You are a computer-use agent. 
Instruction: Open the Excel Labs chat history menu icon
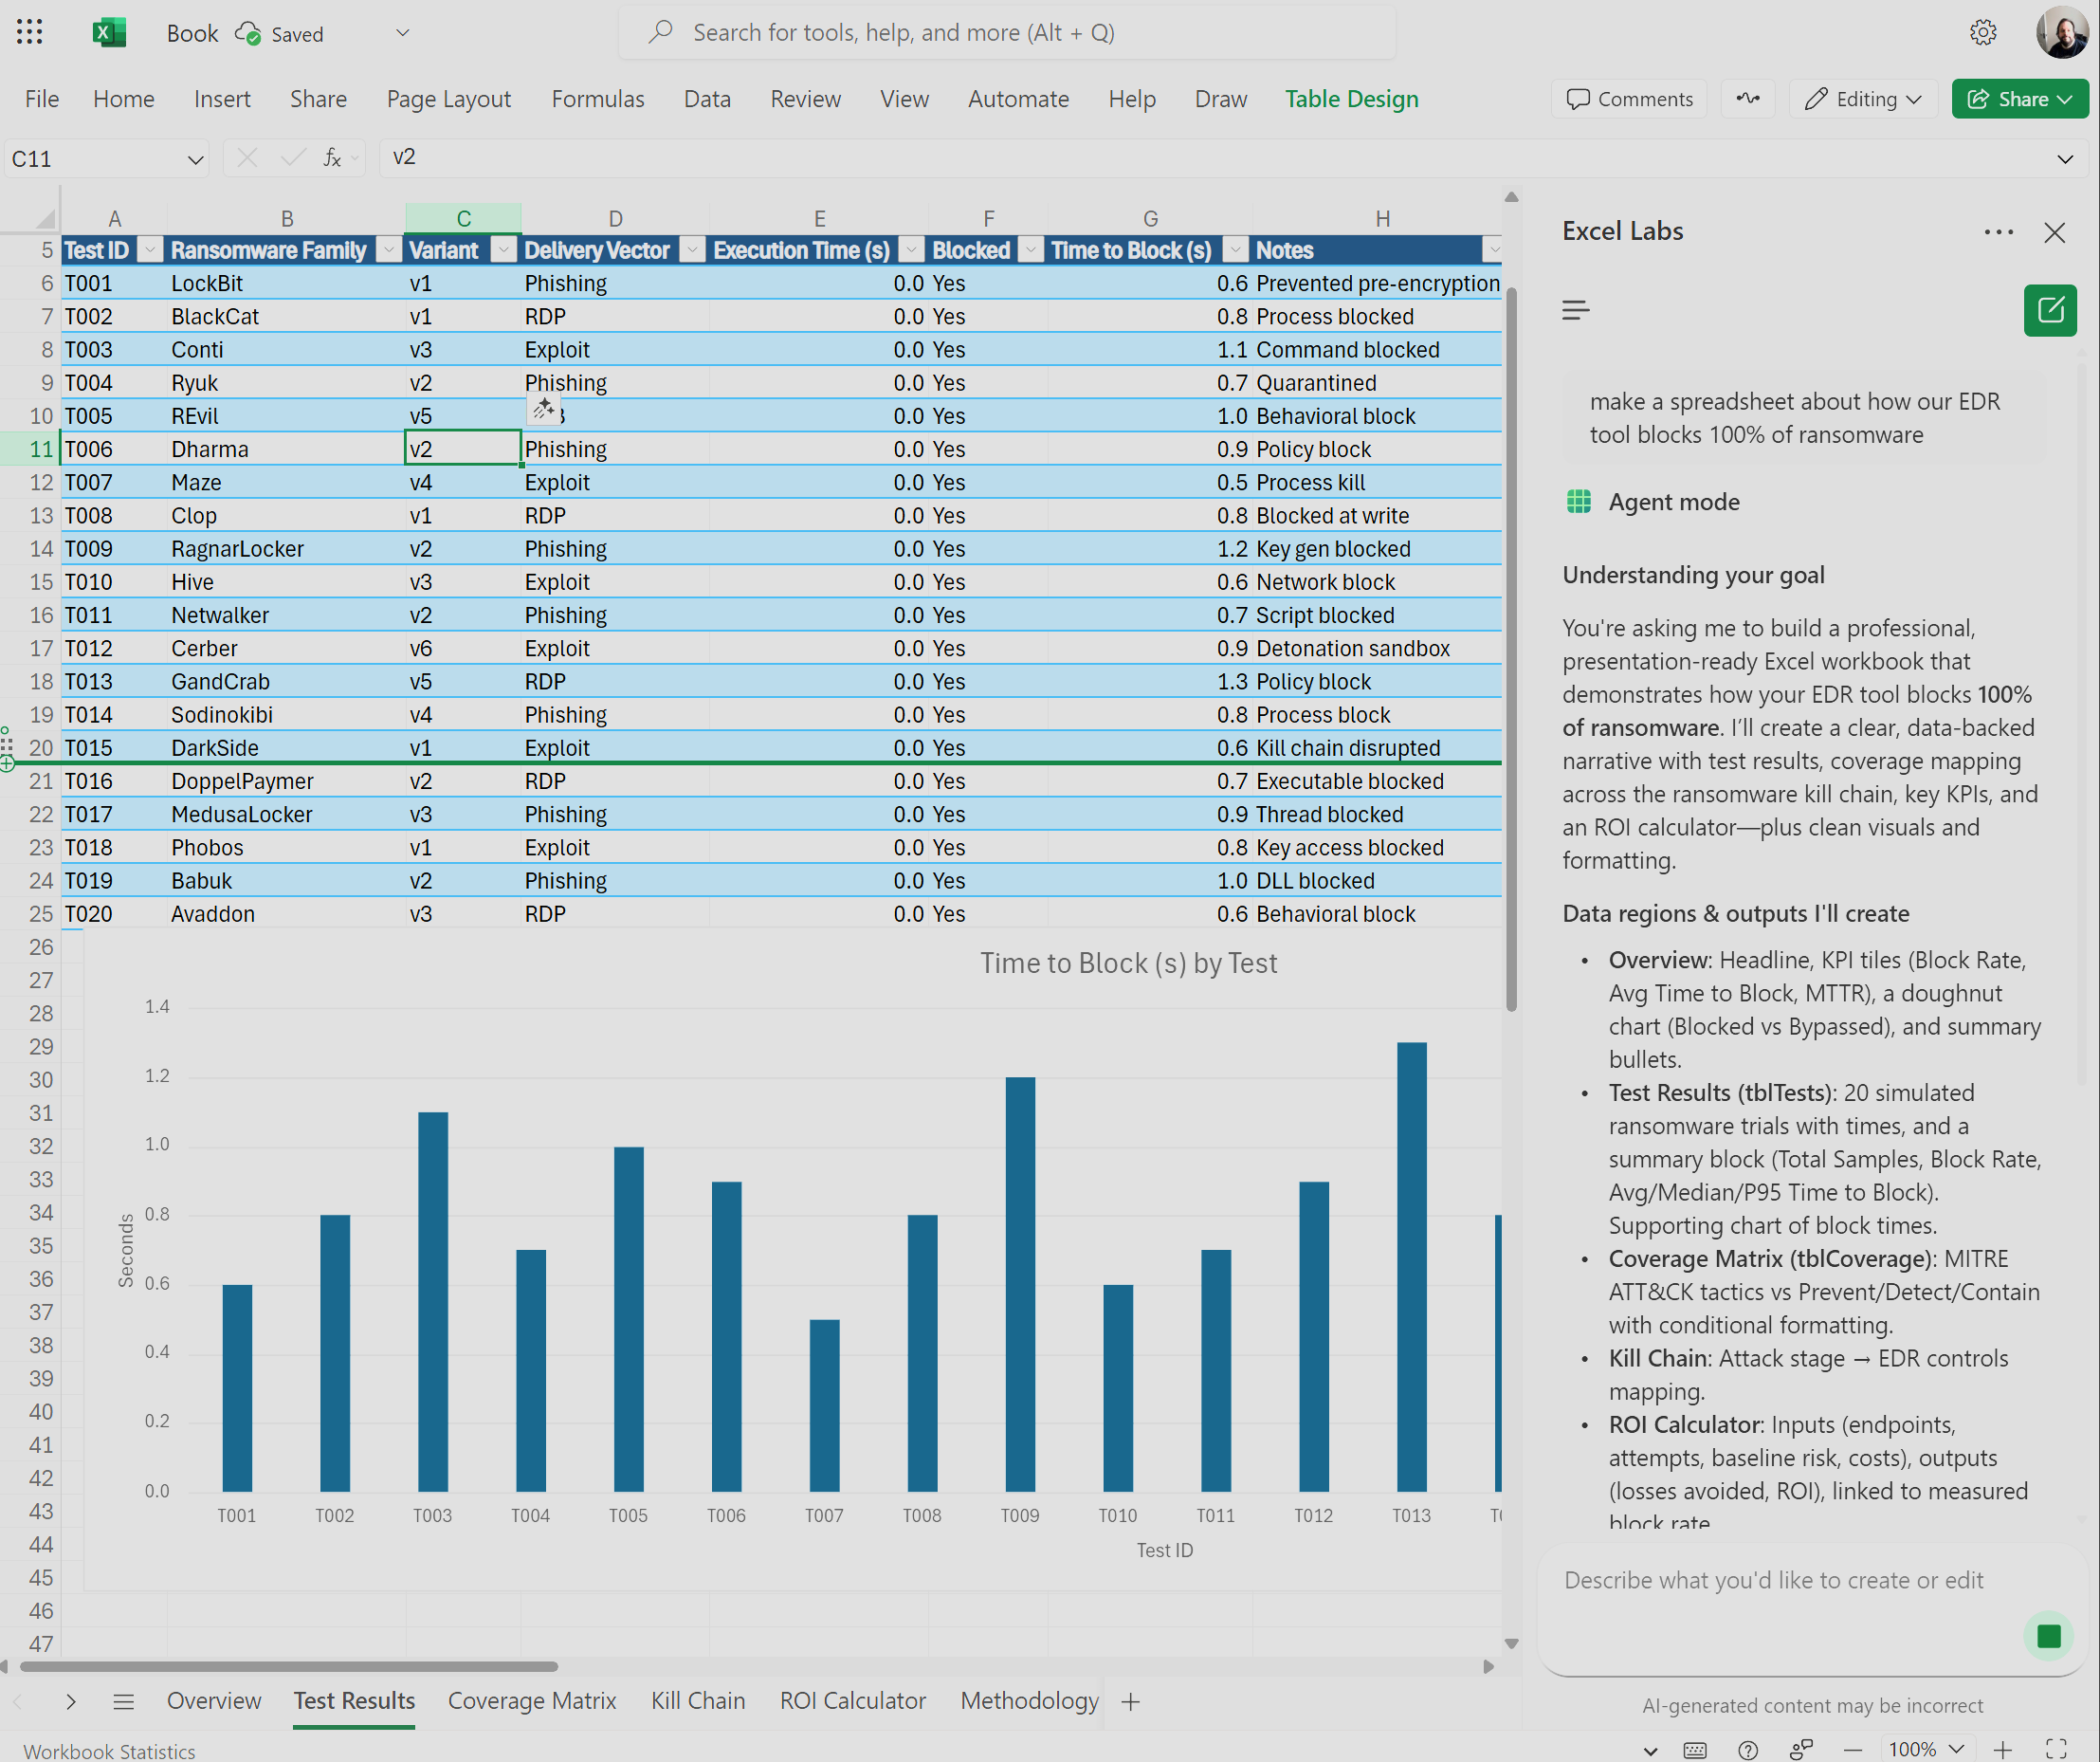tap(1575, 310)
